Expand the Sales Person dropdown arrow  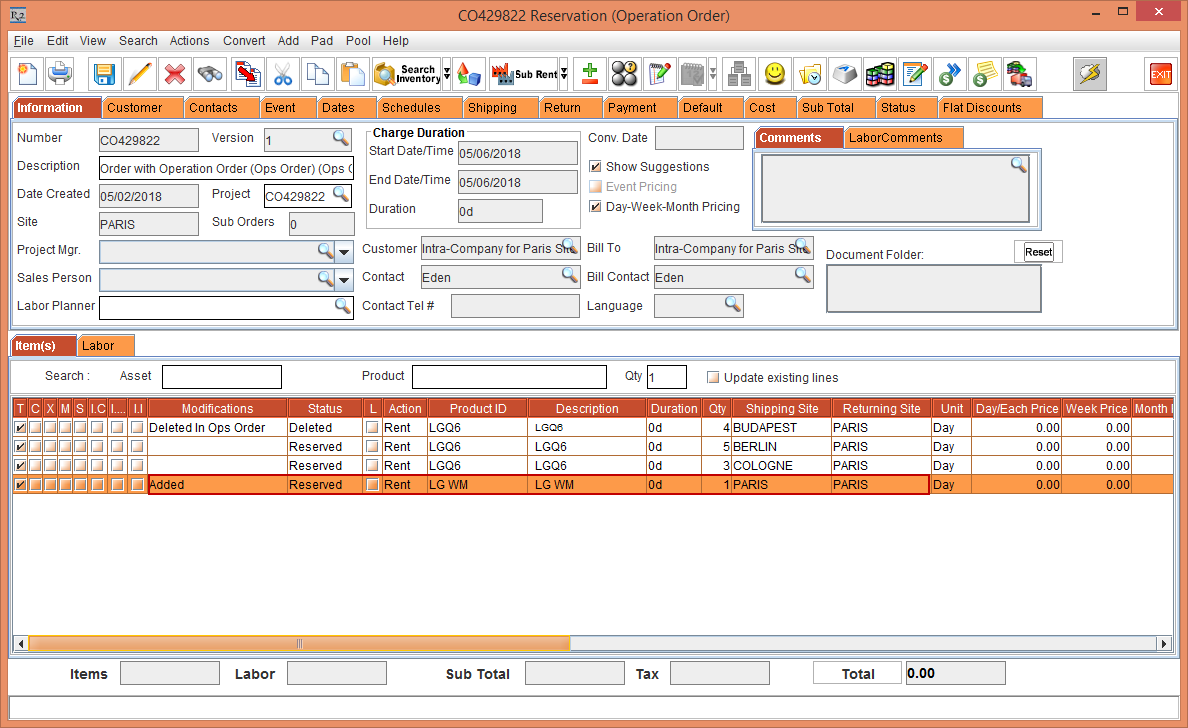pos(344,279)
